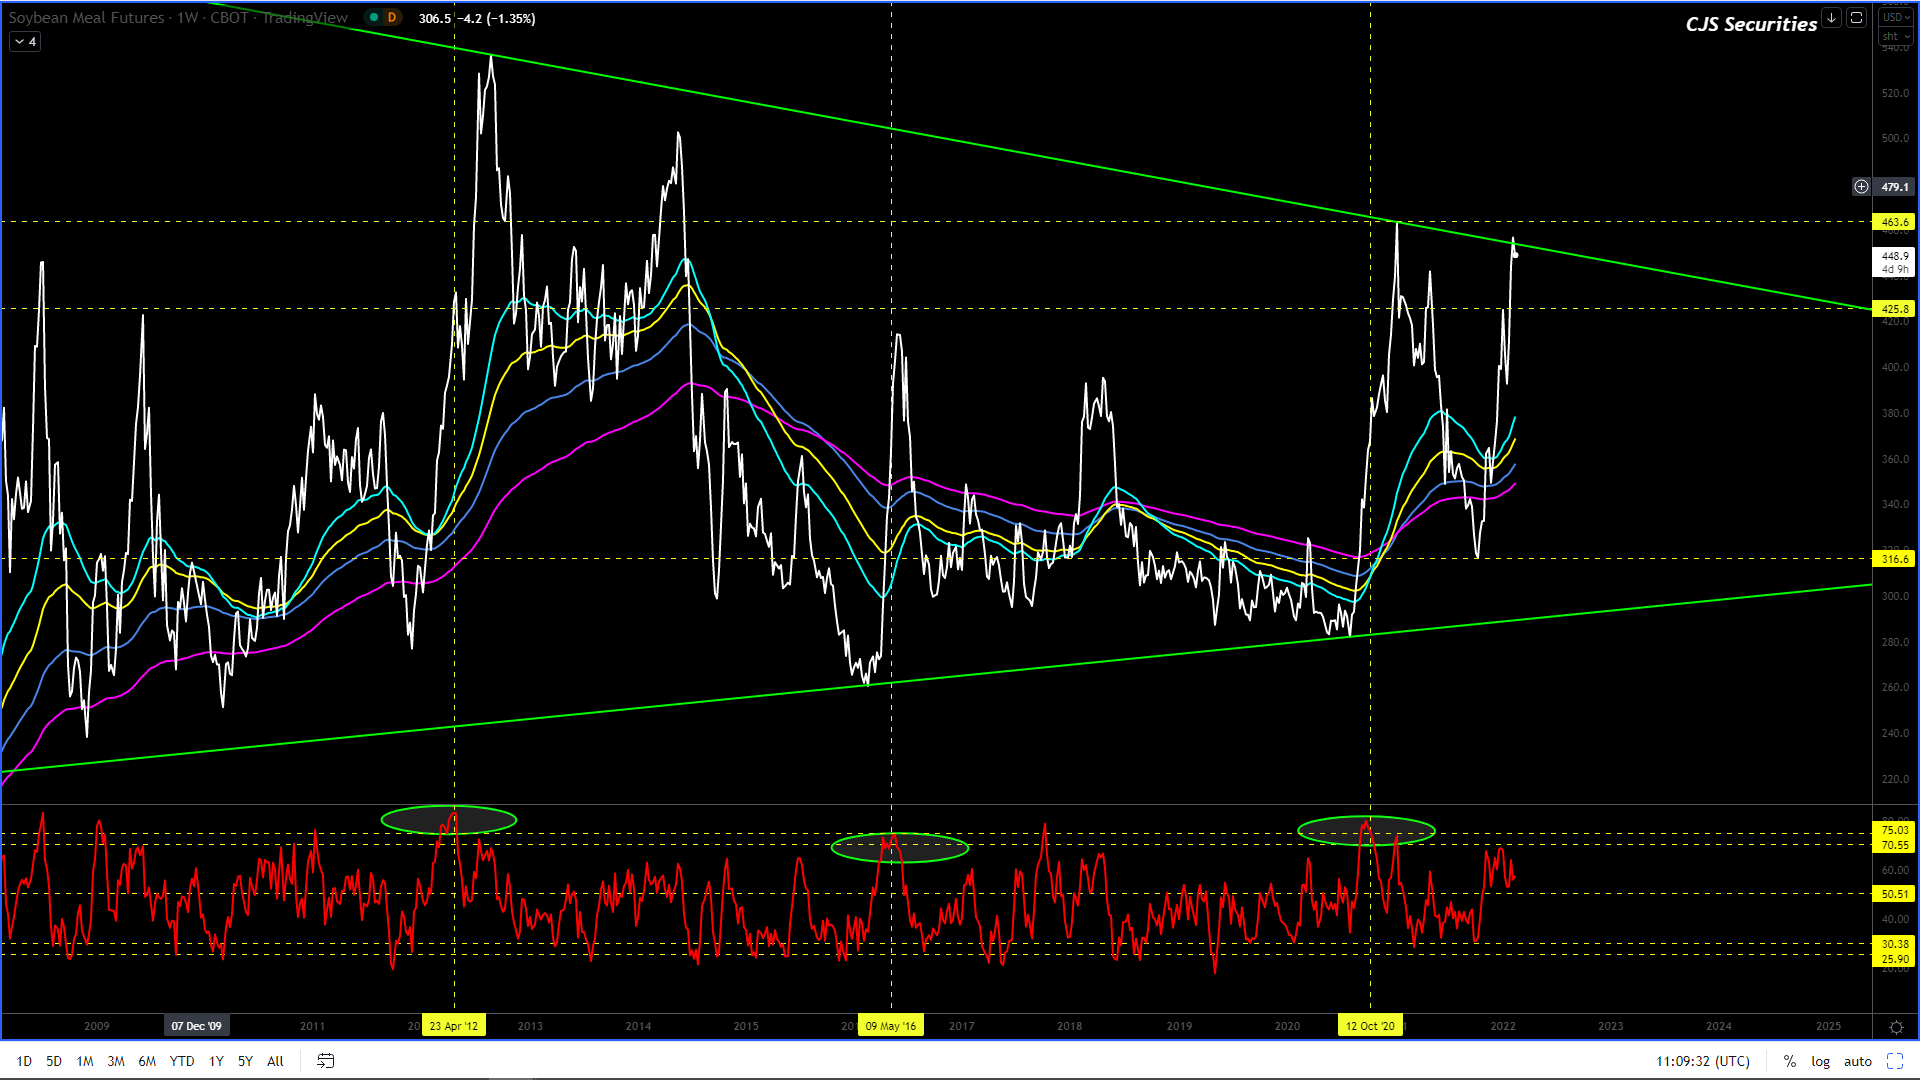
Task: Click the D delayed data badge
Action: (392, 18)
